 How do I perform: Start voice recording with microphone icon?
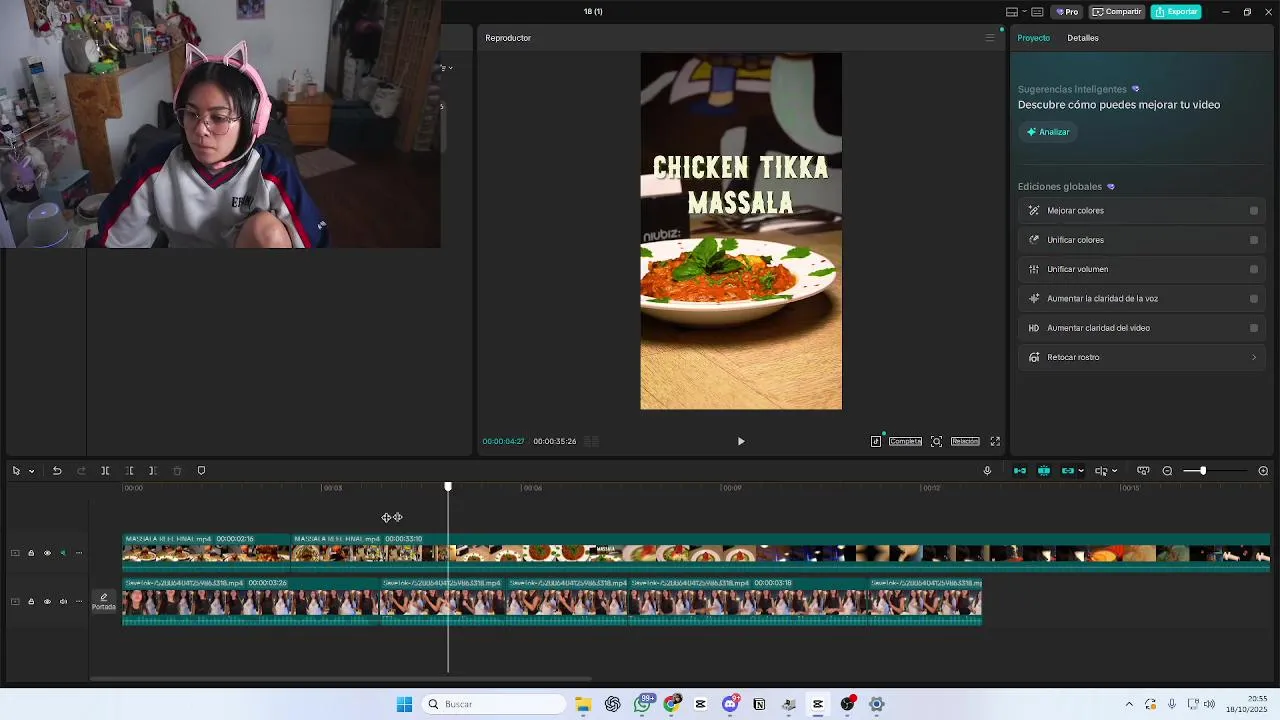(987, 471)
